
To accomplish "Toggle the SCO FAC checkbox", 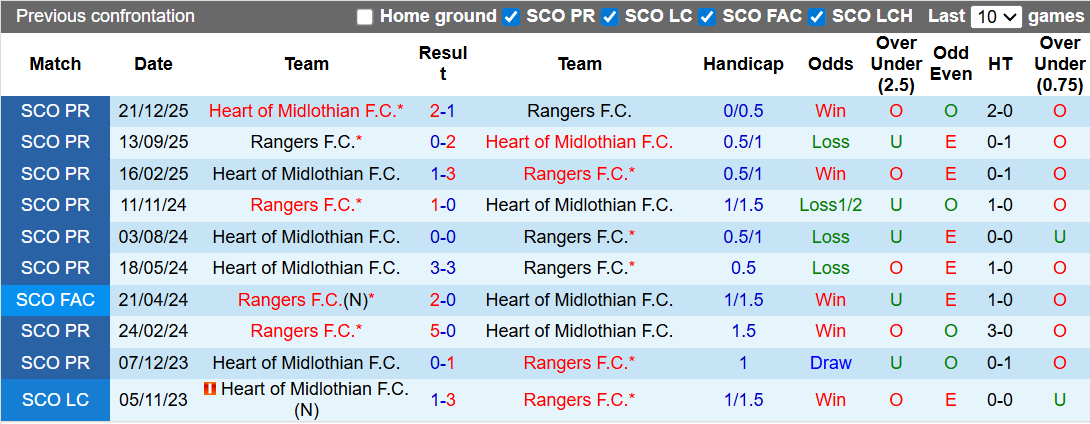I will pos(707,17).
